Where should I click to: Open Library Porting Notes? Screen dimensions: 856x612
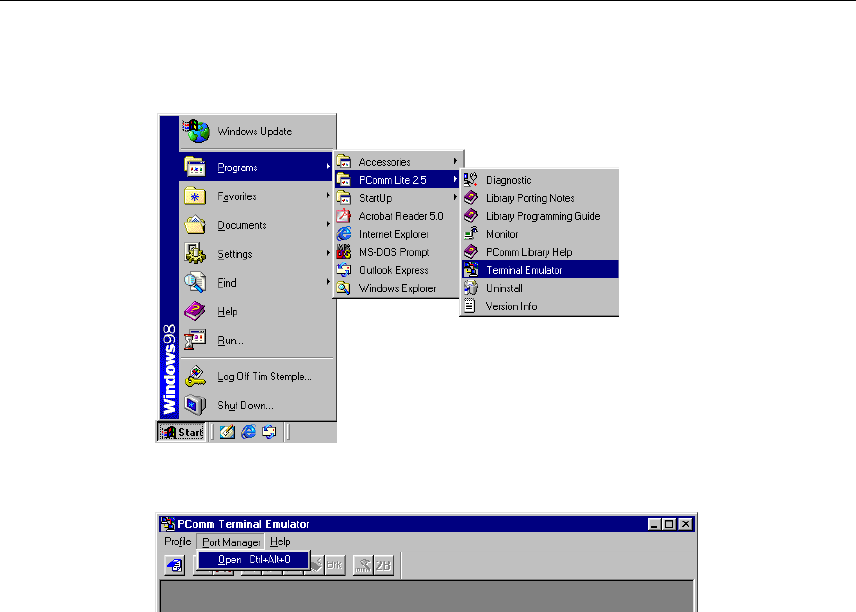point(540,198)
